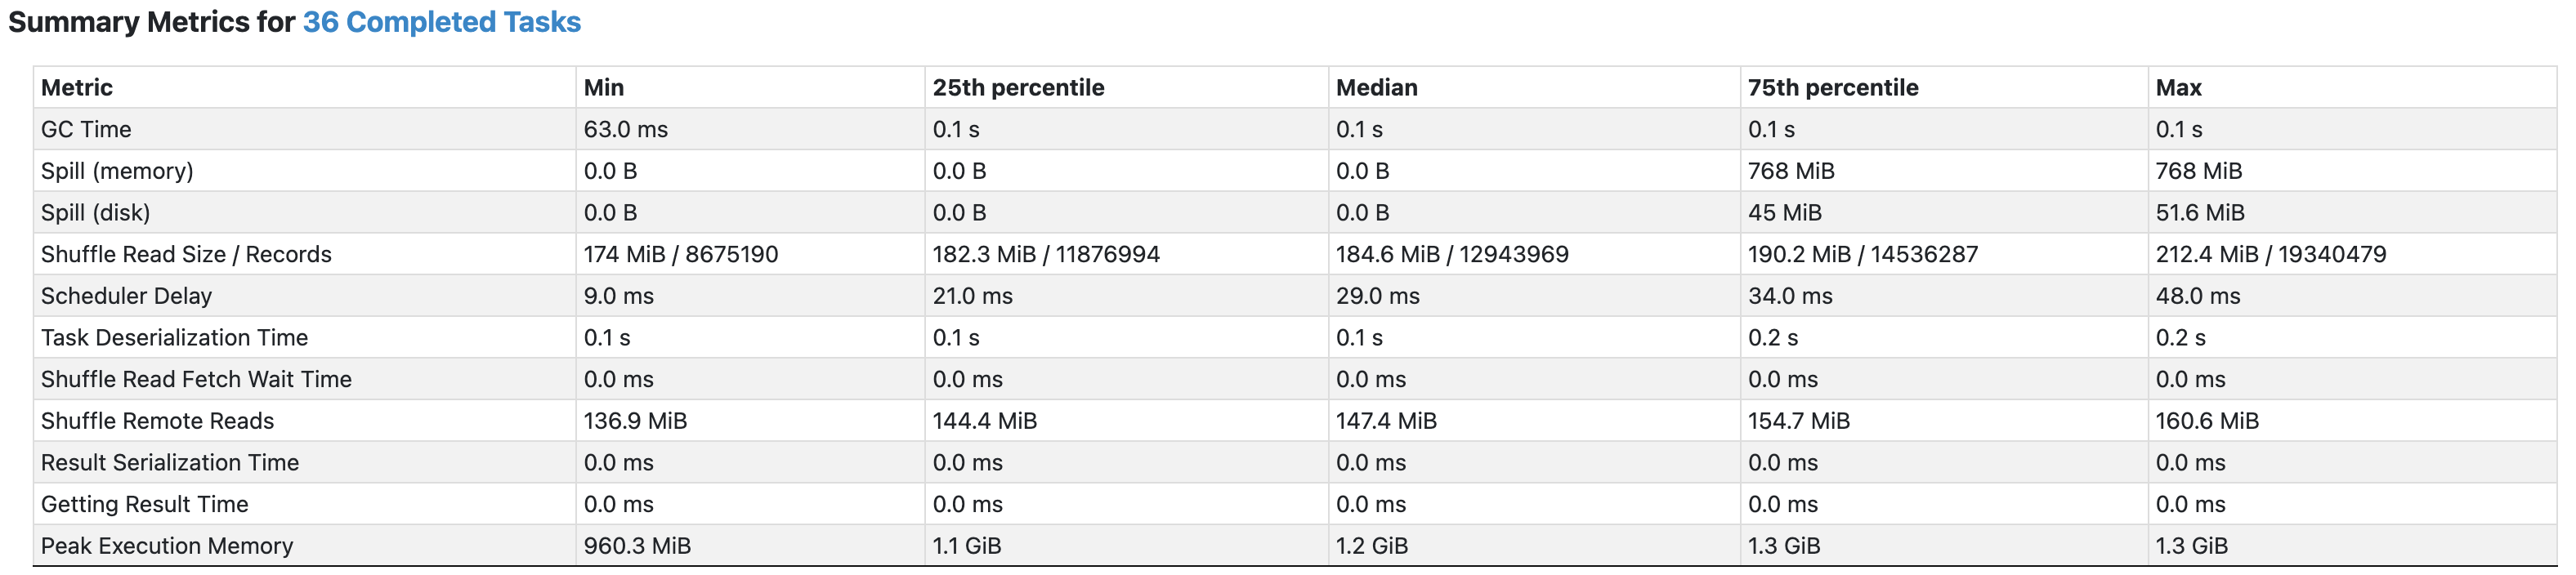The width and height of the screenshot is (2576, 575).
Task: Click the Result Serialization Time label
Action: coord(170,463)
